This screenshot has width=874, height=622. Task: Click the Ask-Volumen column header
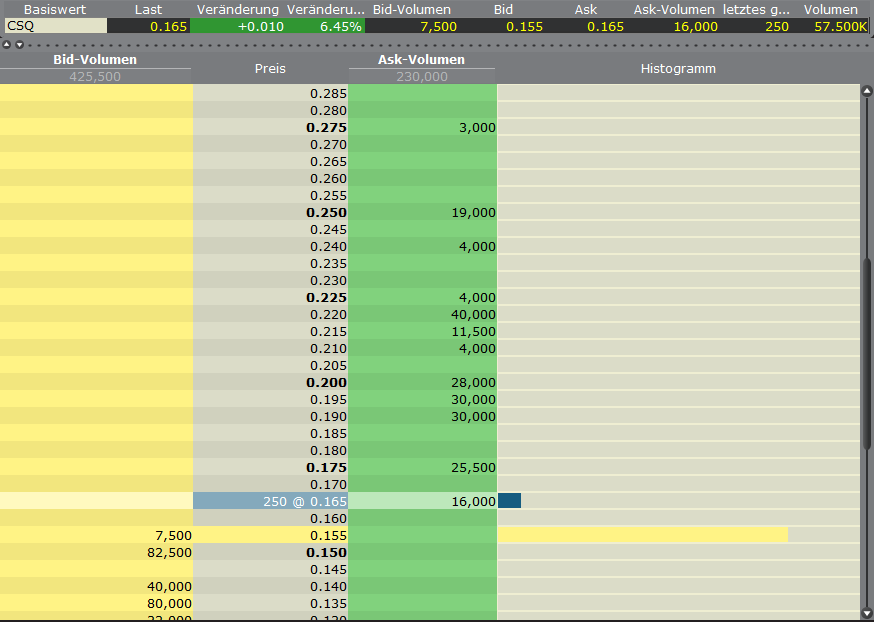click(x=421, y=60)
